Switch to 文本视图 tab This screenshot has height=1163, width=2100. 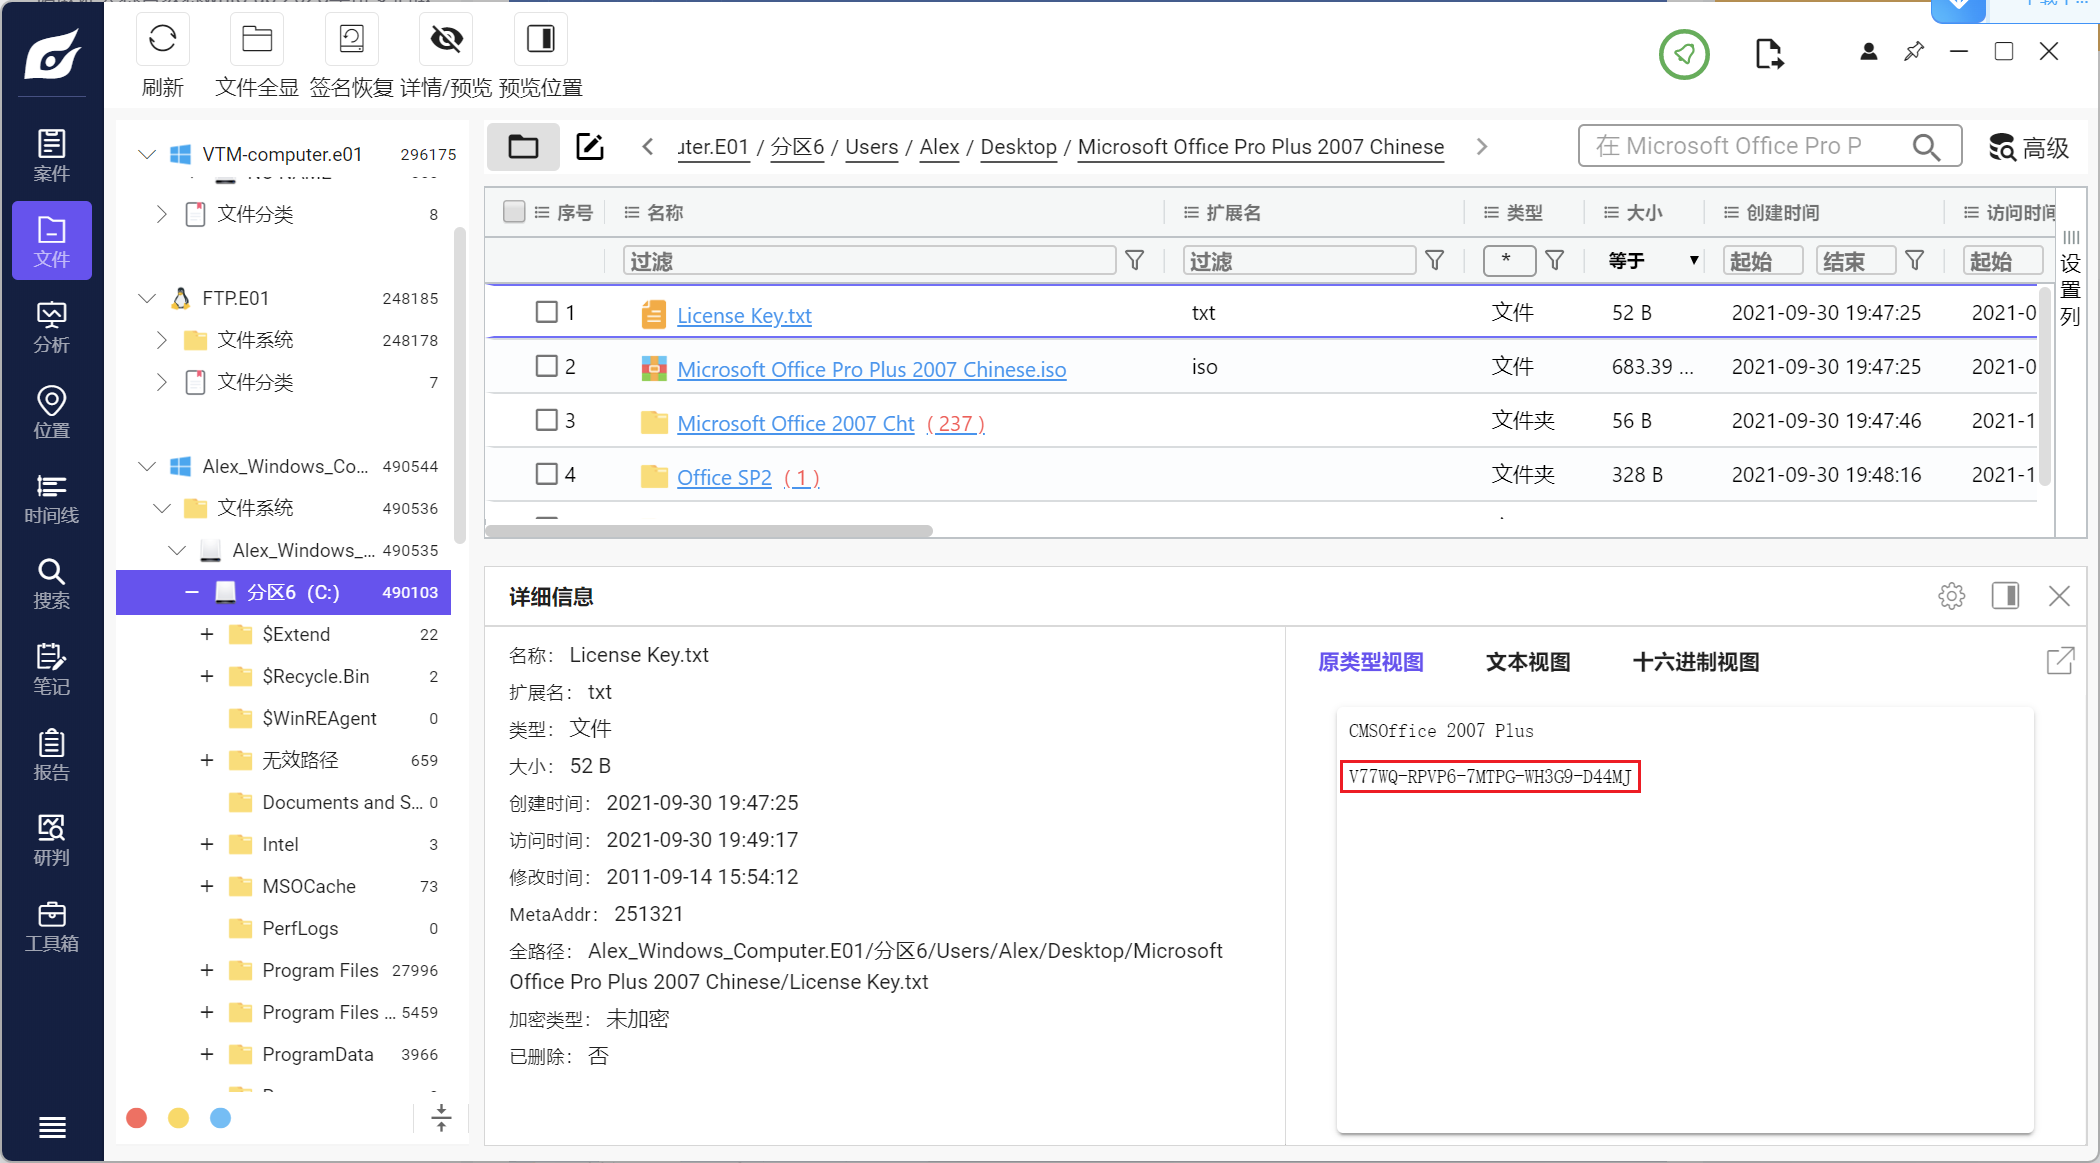click(1528, 662)
